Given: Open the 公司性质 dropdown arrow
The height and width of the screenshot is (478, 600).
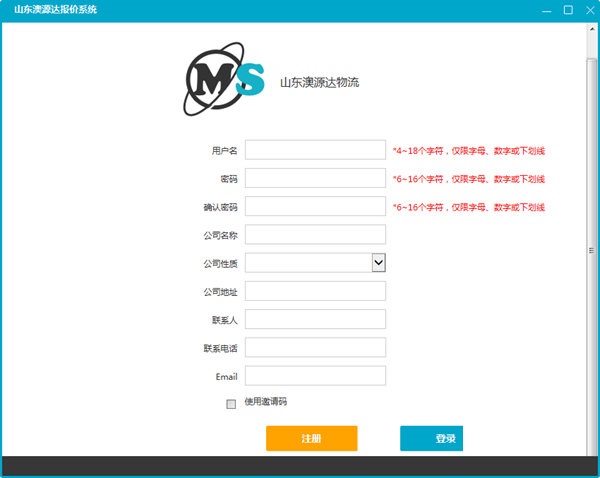Looking at the screenshot, I should point(378,263).
